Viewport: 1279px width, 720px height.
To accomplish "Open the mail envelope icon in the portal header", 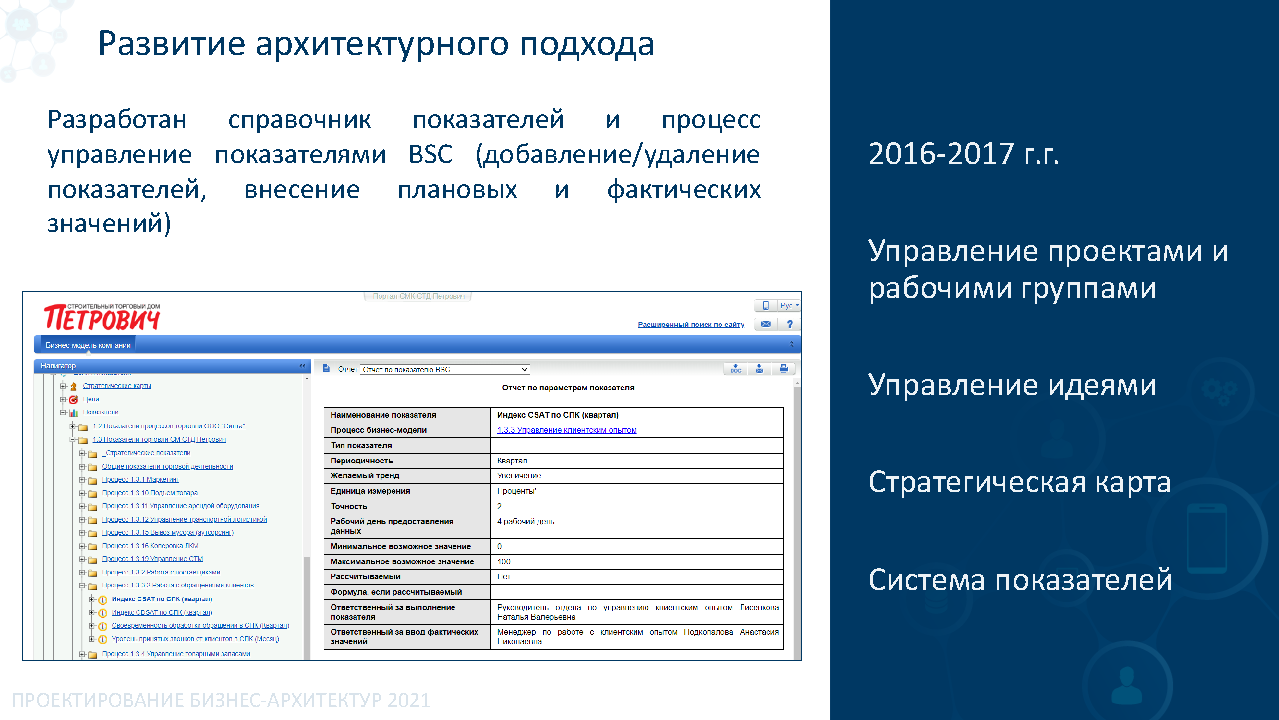I will [765, 324].
